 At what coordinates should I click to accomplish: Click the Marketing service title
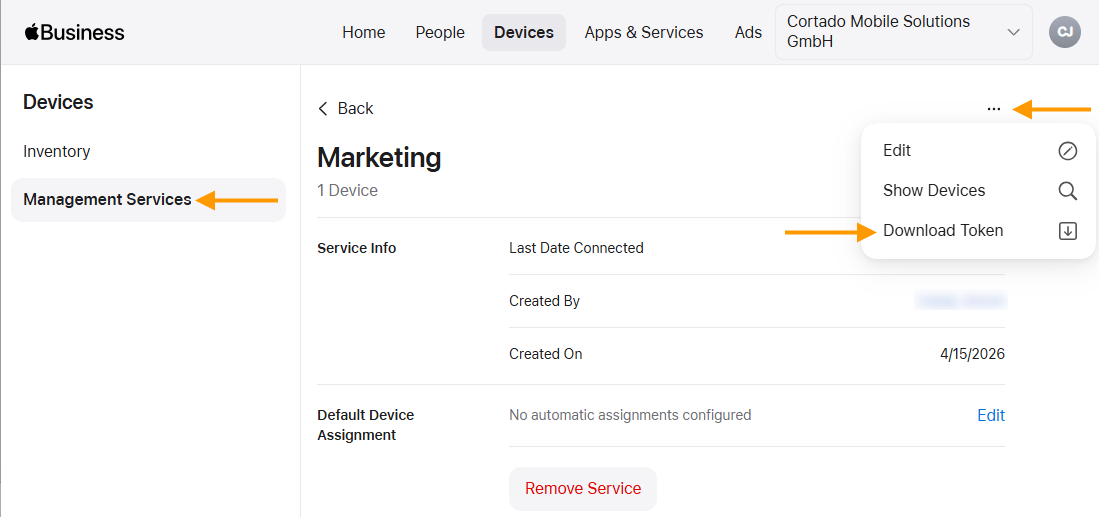click(379, 158)
